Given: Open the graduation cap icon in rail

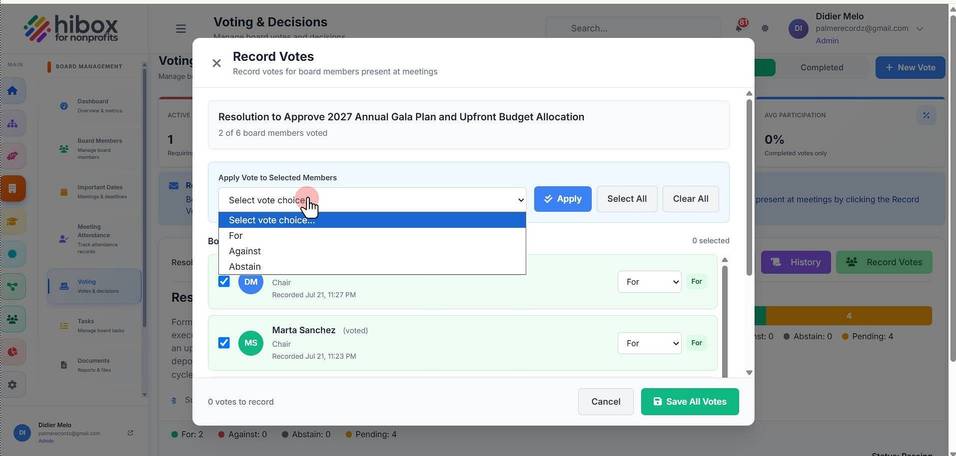Looking at the screenshot, I should tap(13, 221).
